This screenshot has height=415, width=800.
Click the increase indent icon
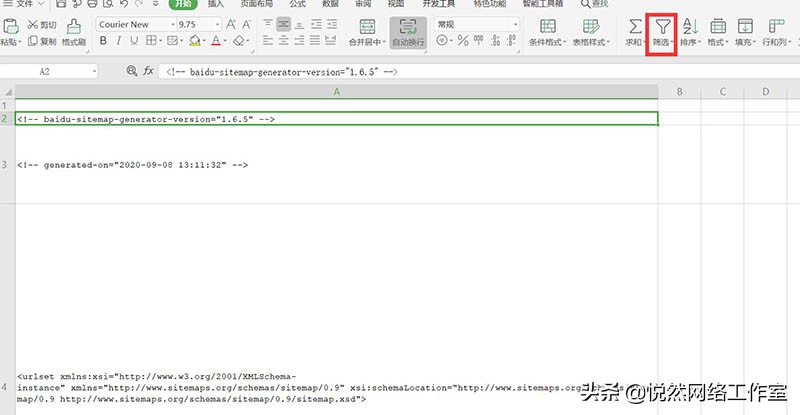tap(332, 24)
